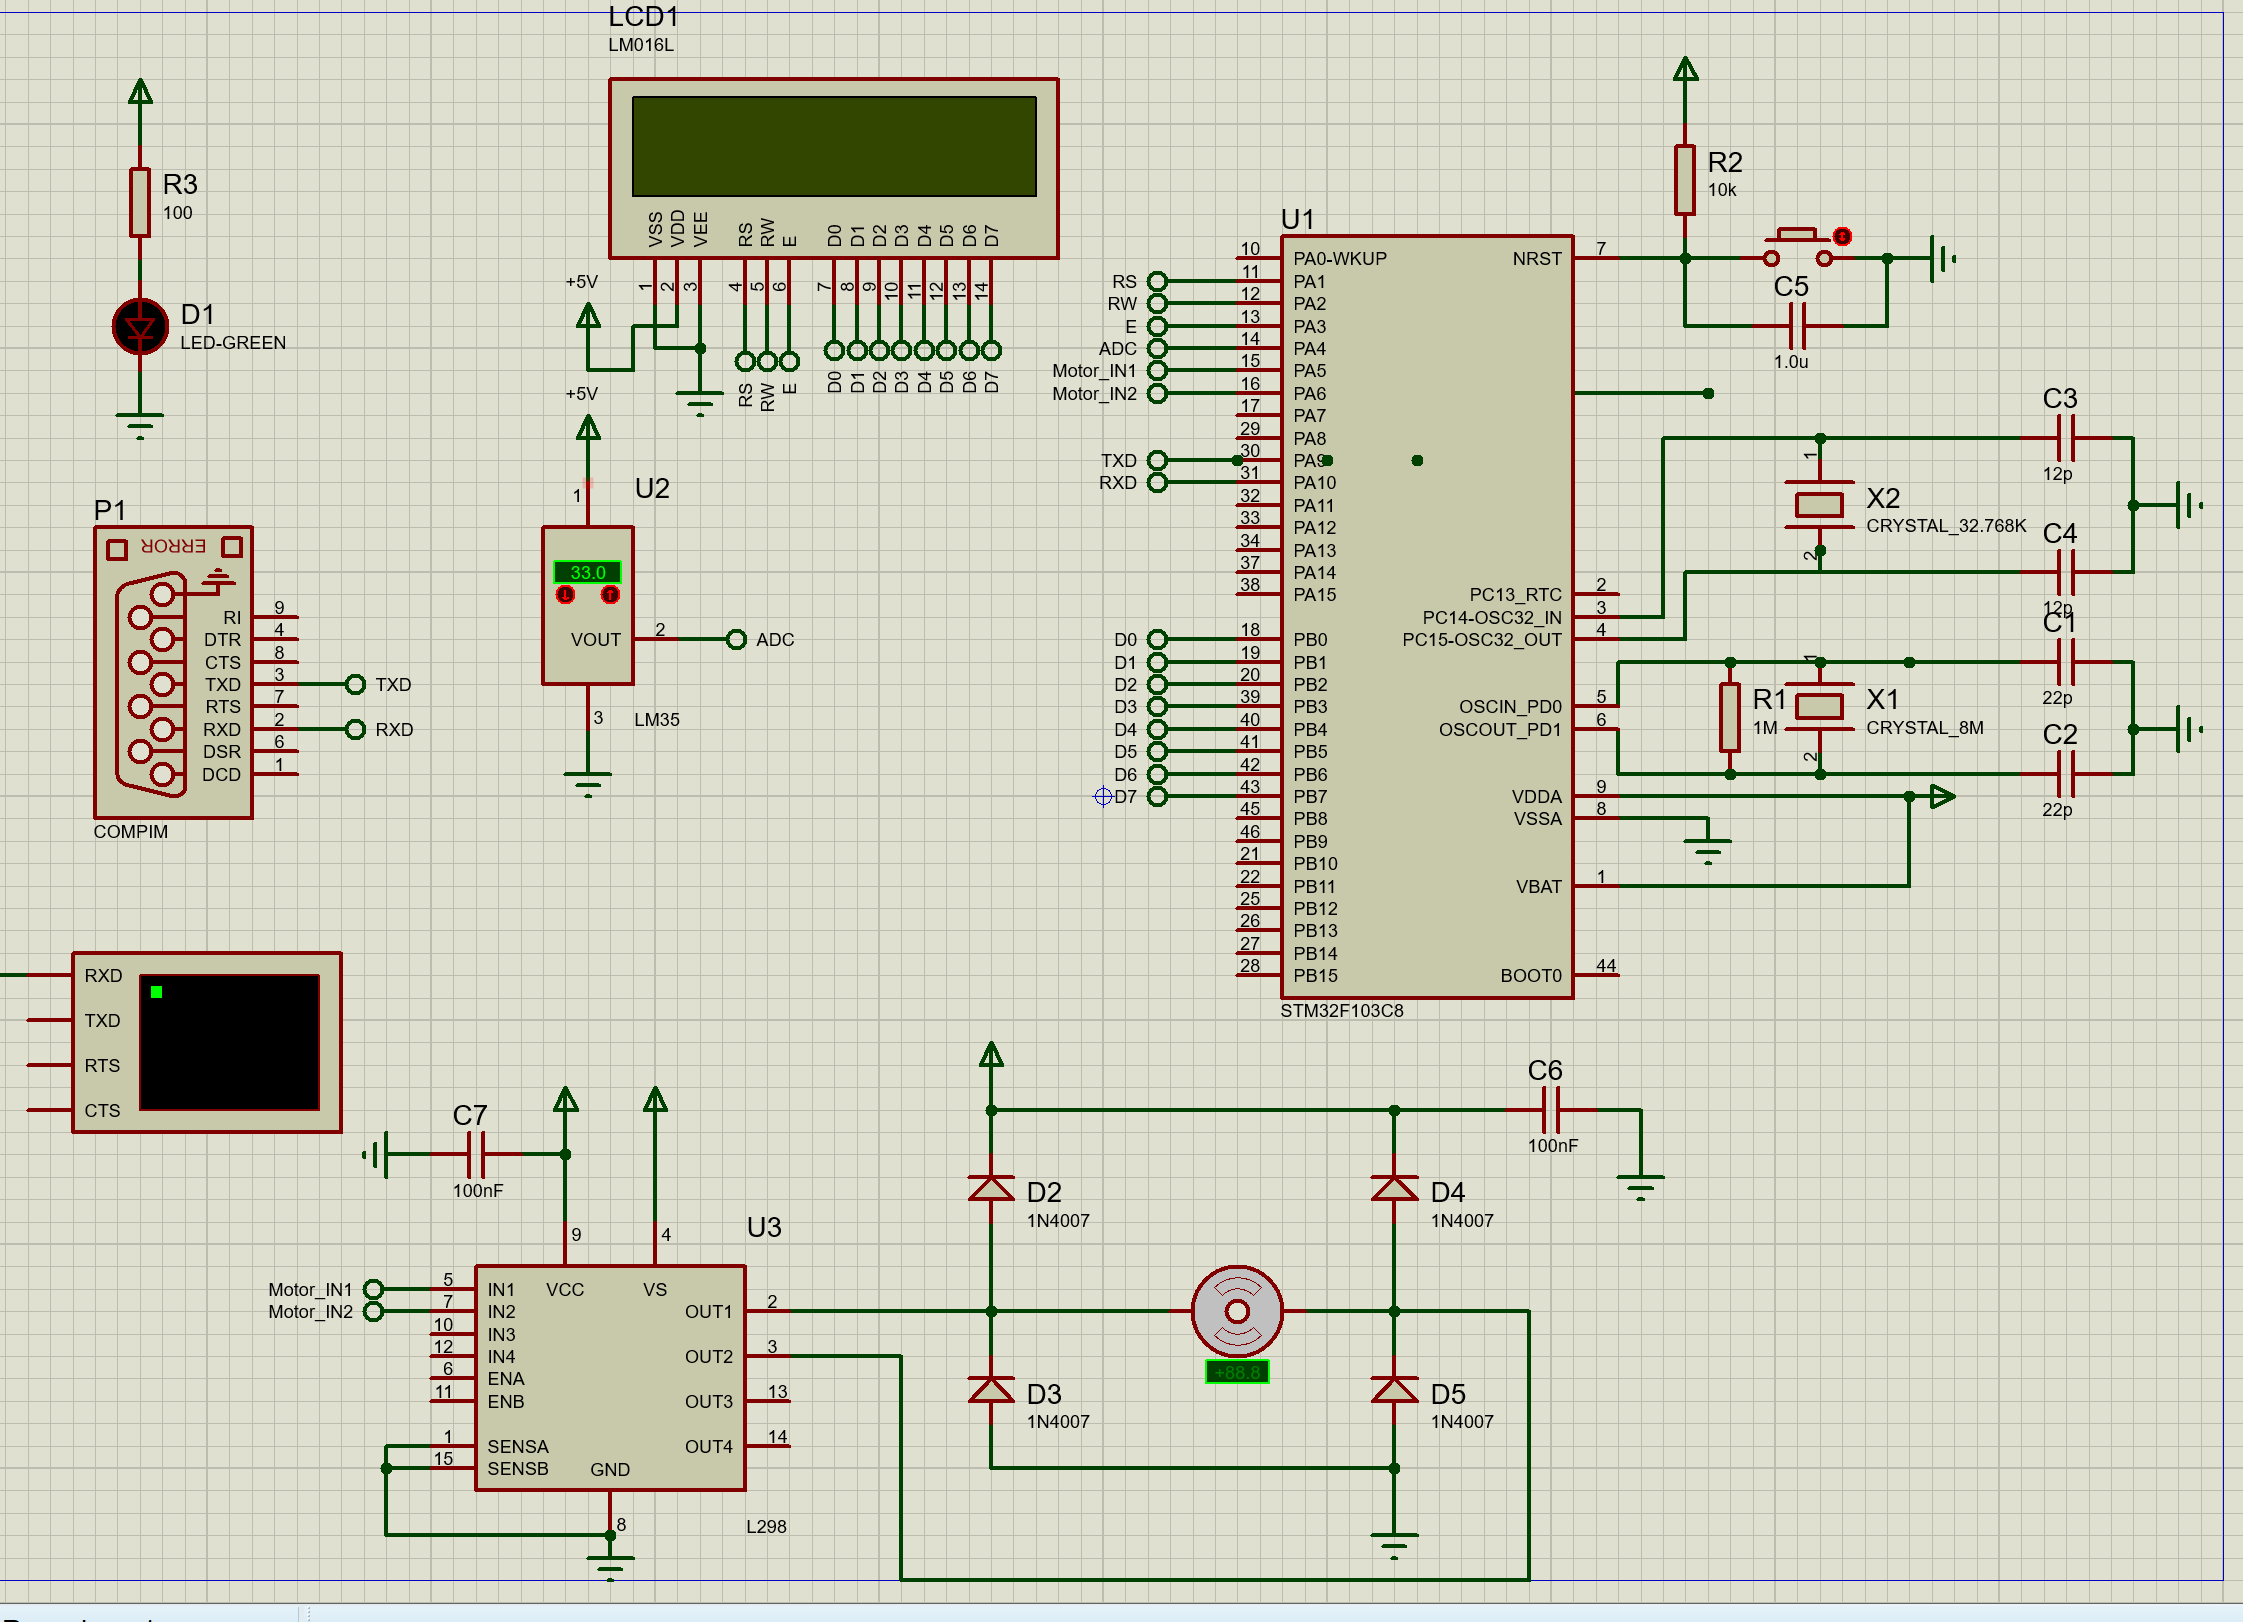Click the LM35 temperature decrease arrow
Screen dimensions: 2243x1622
(x=565, y=595)
